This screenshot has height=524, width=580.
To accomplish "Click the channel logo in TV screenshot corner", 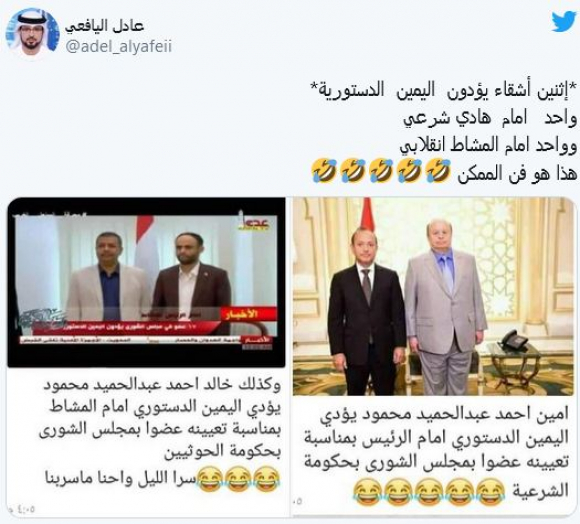I will tap(254, 223).
